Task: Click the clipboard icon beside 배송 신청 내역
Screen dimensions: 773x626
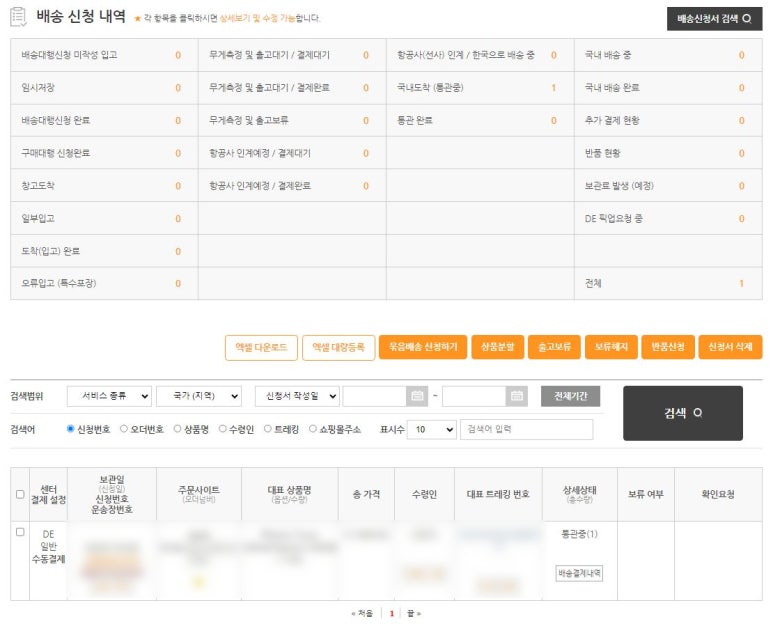Action: [19, 17]
